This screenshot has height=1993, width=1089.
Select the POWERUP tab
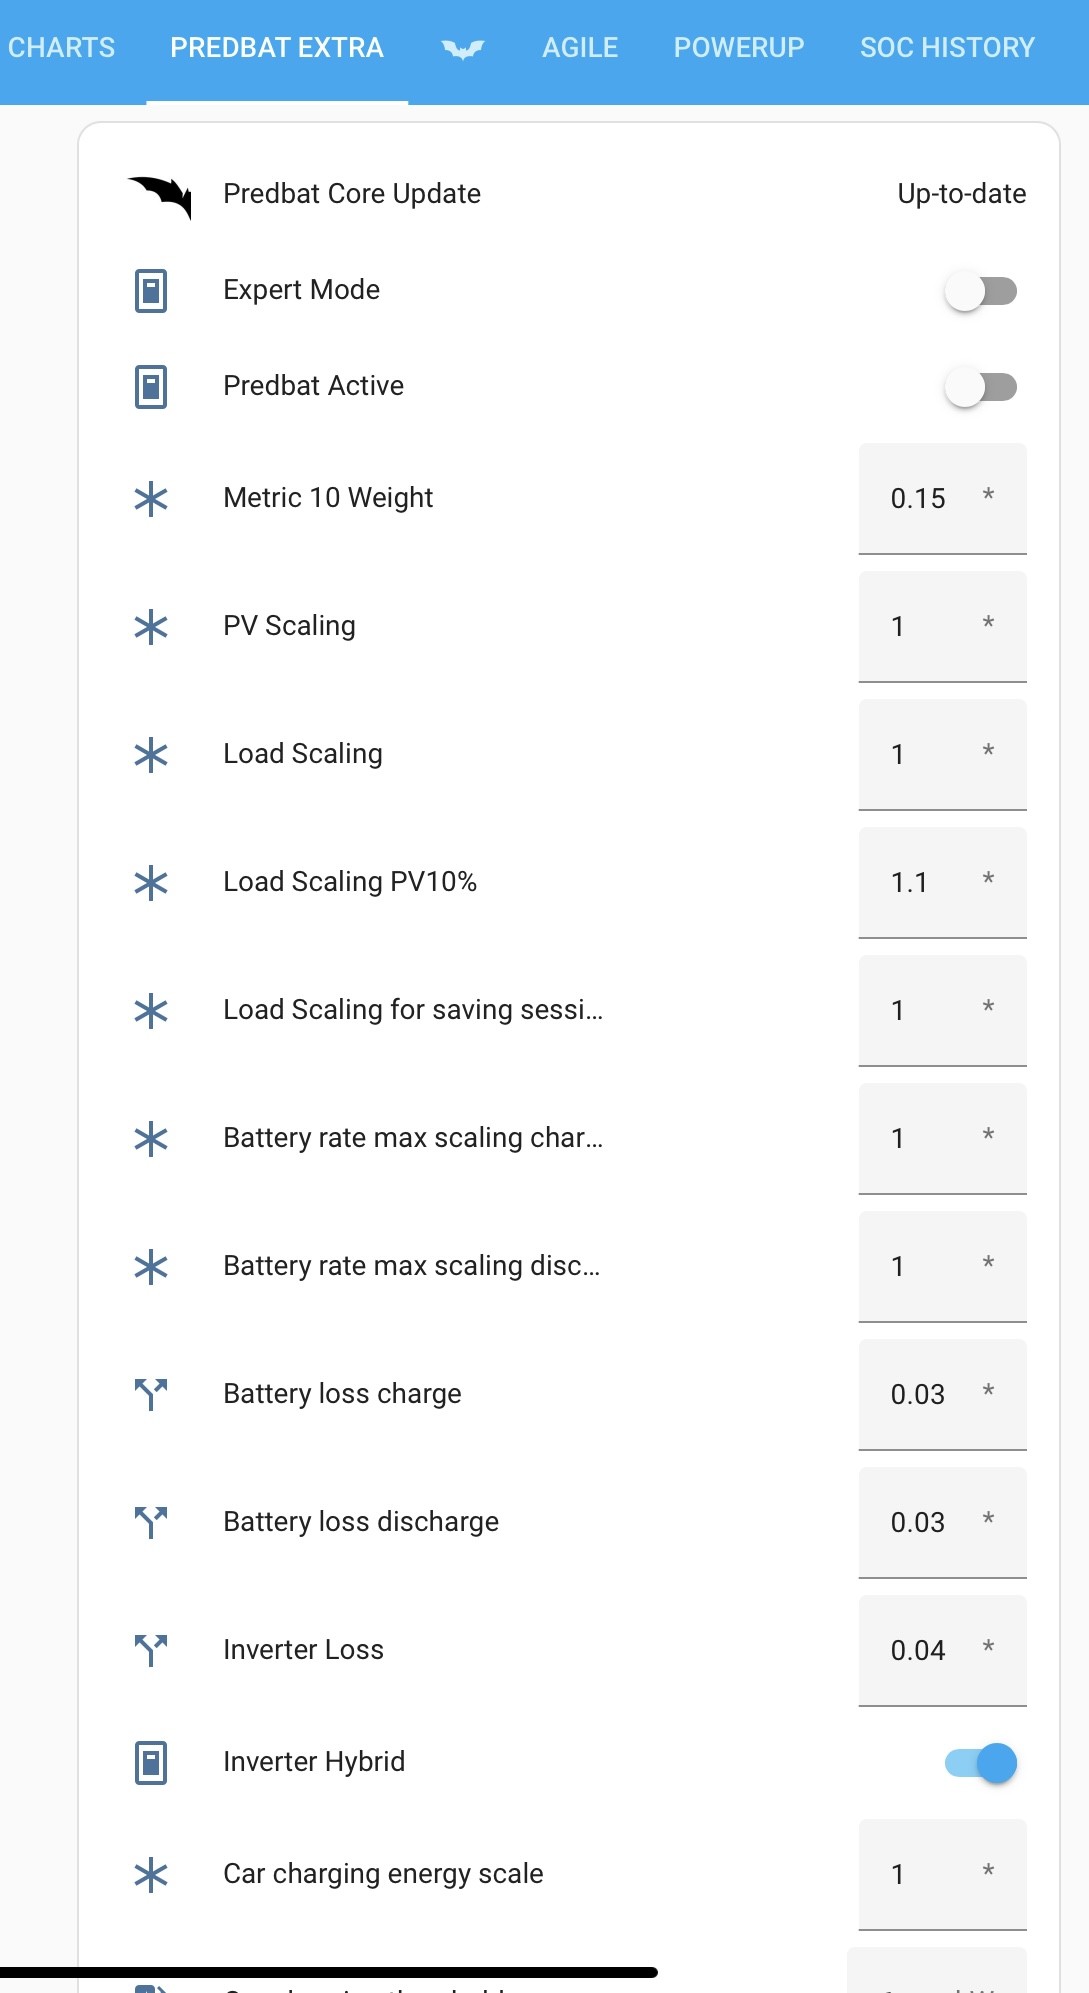[x=739, y=48]
